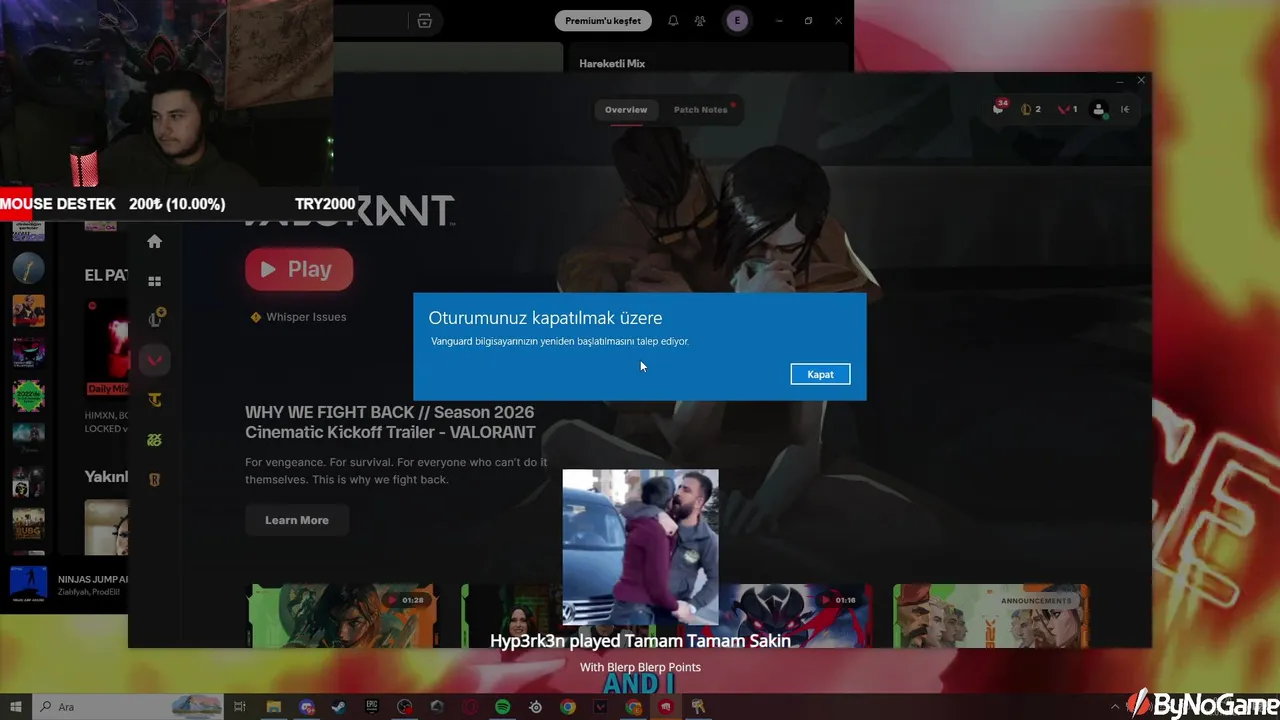Click the Windows taskbar search box Ara
Screen dimensions: 1280x720
[x=128, y=707]
